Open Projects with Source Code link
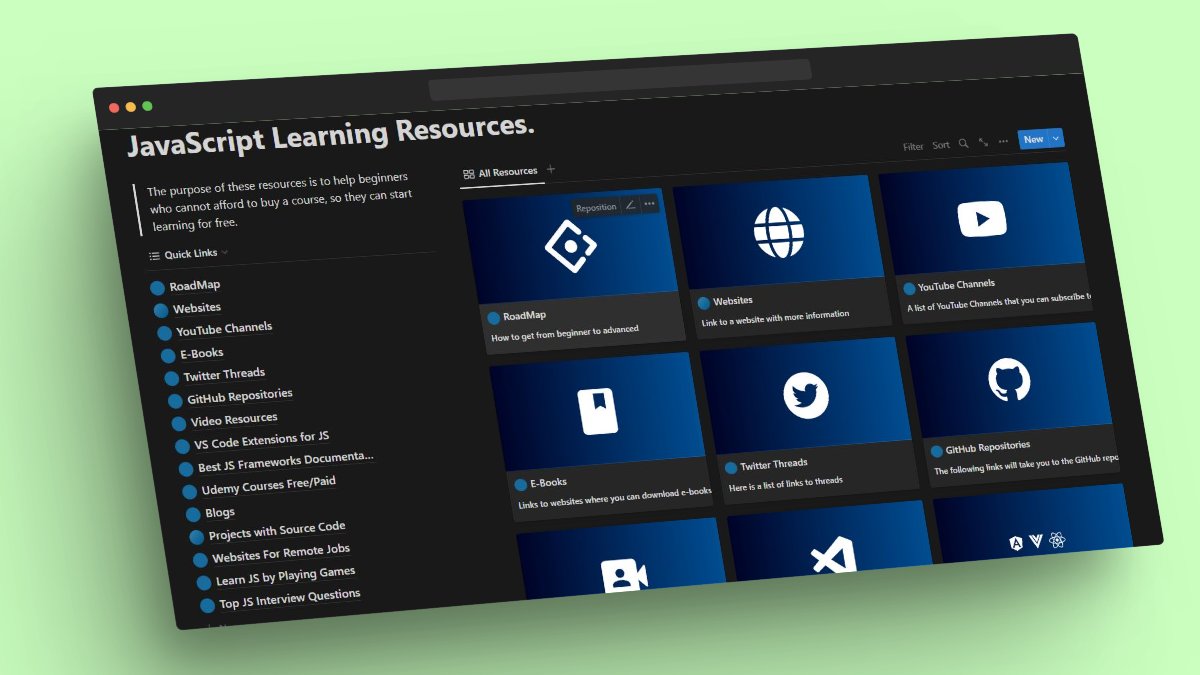This screenshot has width=1200, height=675. [276, 530]
